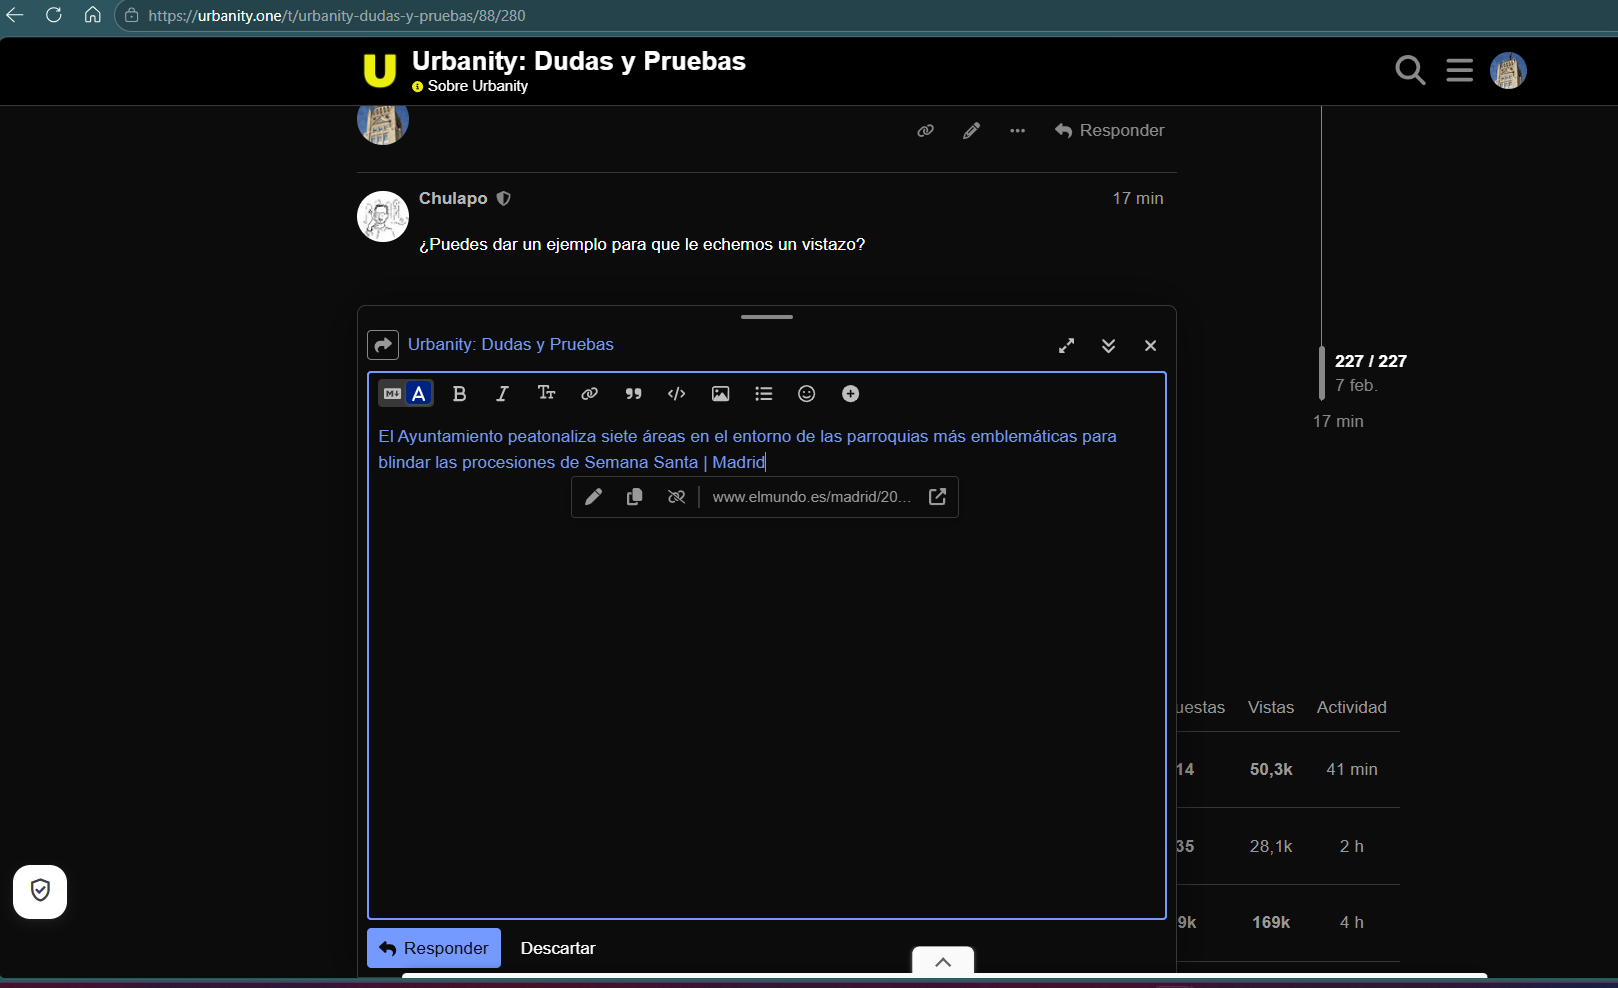This screenshot has width=1618, height=988.
Task: Focus the reply text editor area
Action: pyautogui.click(x=767, y=680)
